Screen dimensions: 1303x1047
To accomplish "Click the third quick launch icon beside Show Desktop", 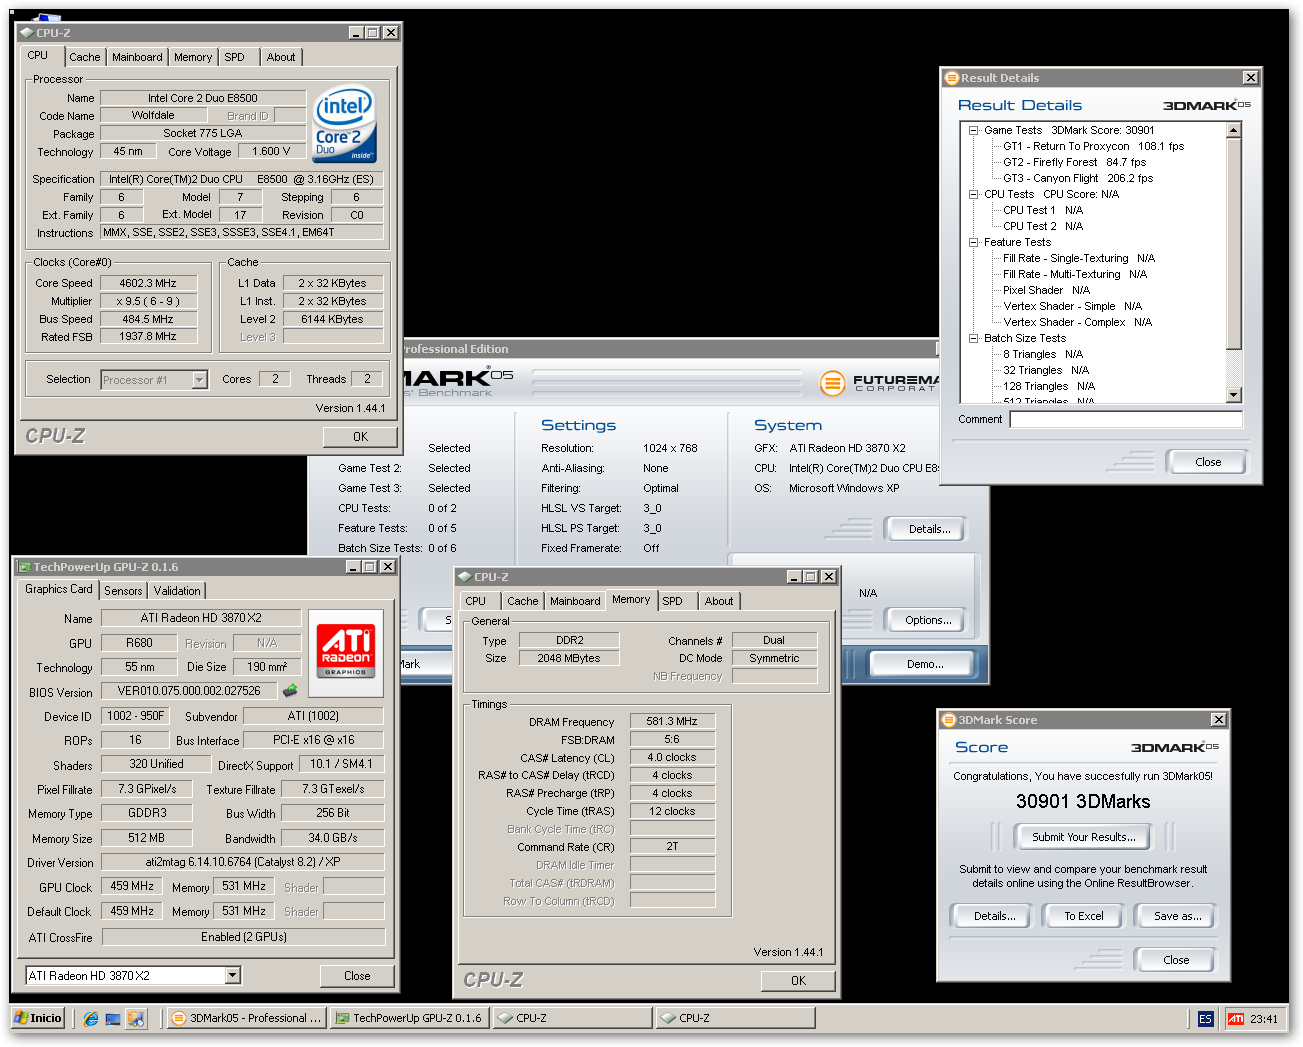I will pos(135,1018).
